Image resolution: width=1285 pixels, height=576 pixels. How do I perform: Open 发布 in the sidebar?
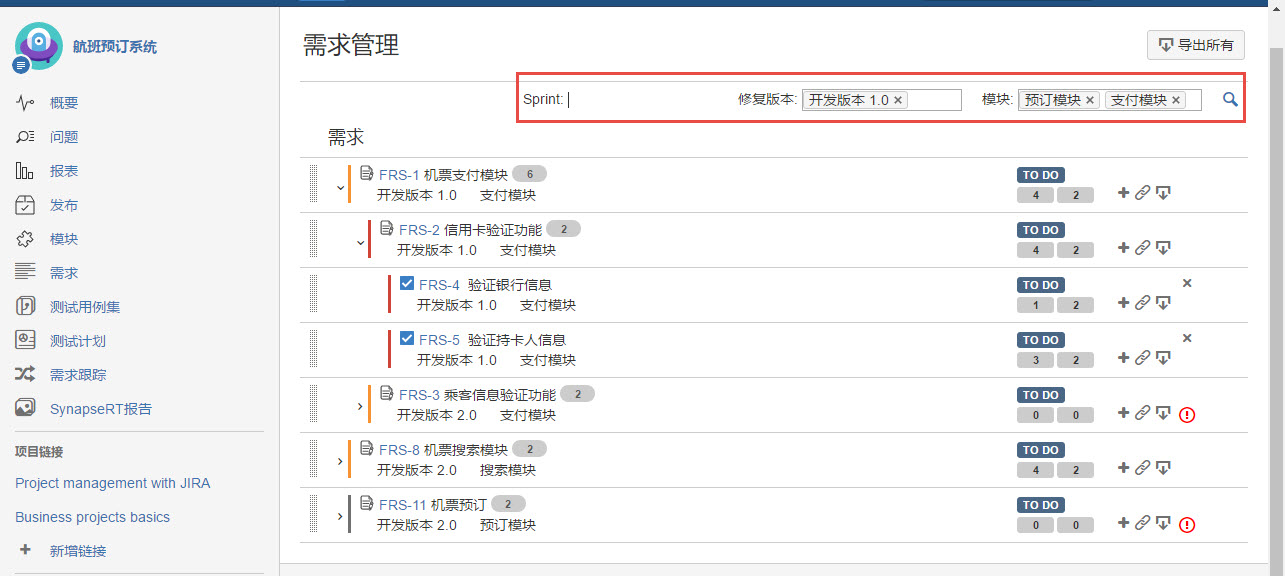coord(64,205)
